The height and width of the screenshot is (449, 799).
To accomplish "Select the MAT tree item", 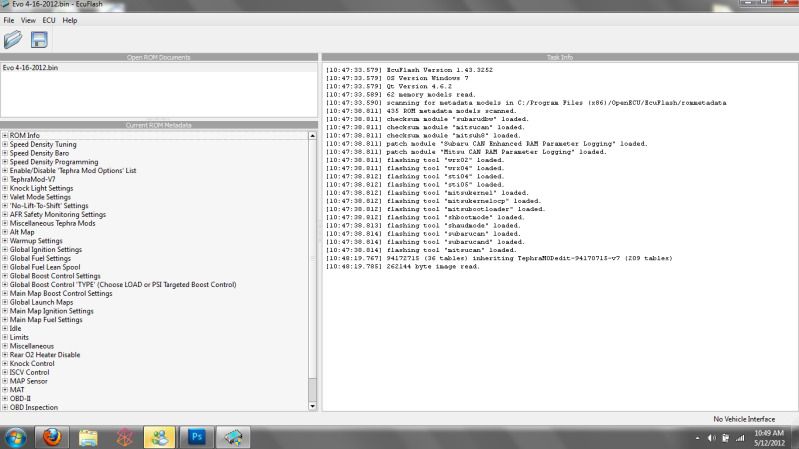I will tap(17, 390).
